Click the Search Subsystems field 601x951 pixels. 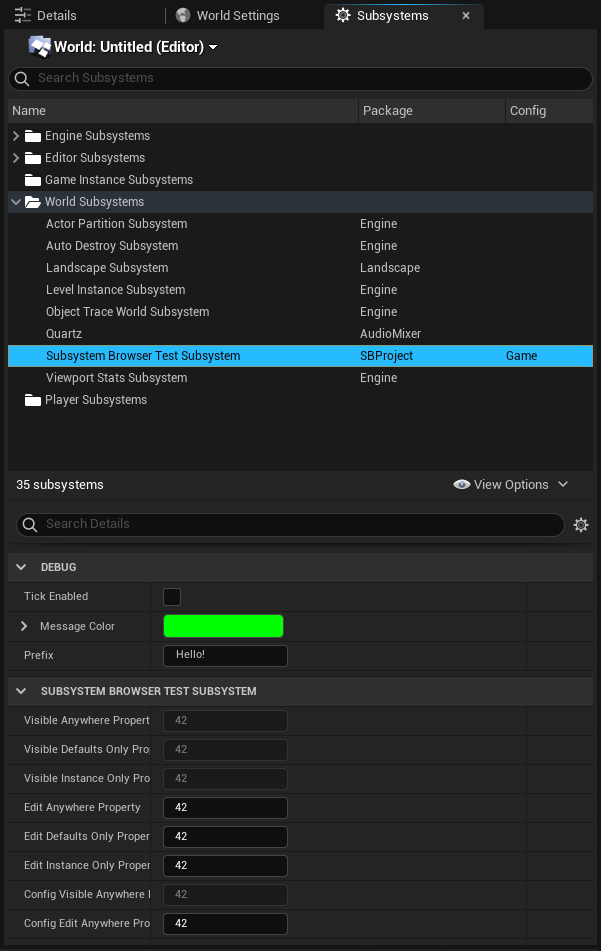click(x=300, y=78)
